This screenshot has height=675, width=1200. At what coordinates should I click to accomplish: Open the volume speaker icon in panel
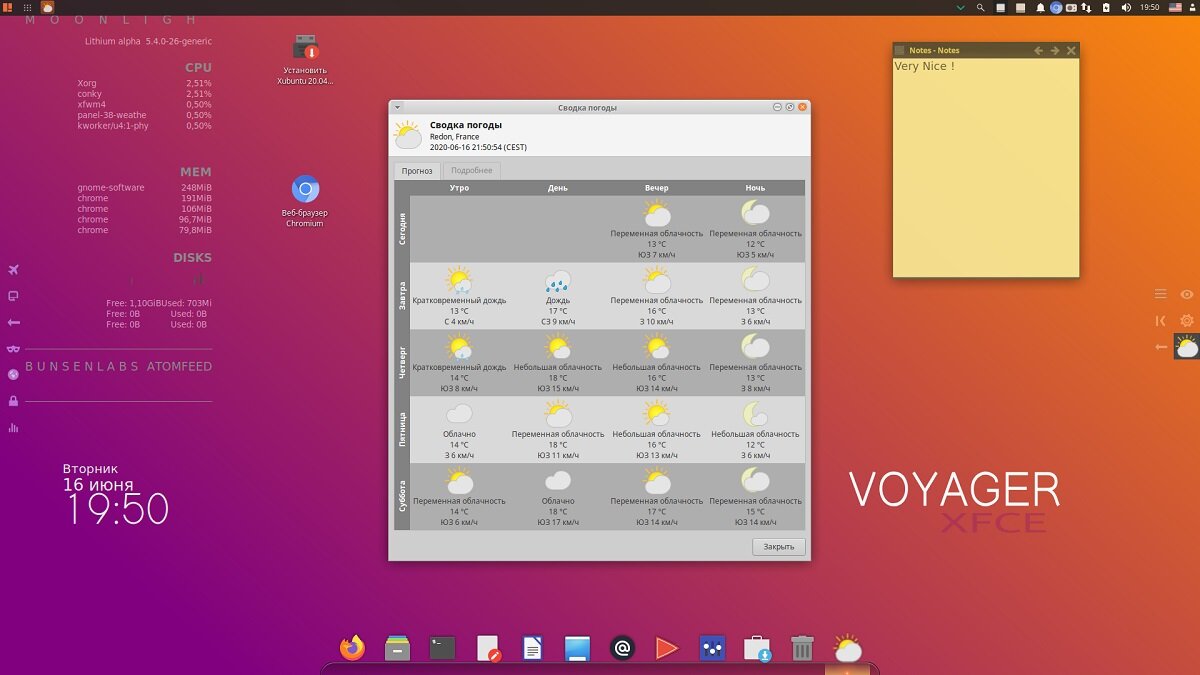pos(1126,7)
